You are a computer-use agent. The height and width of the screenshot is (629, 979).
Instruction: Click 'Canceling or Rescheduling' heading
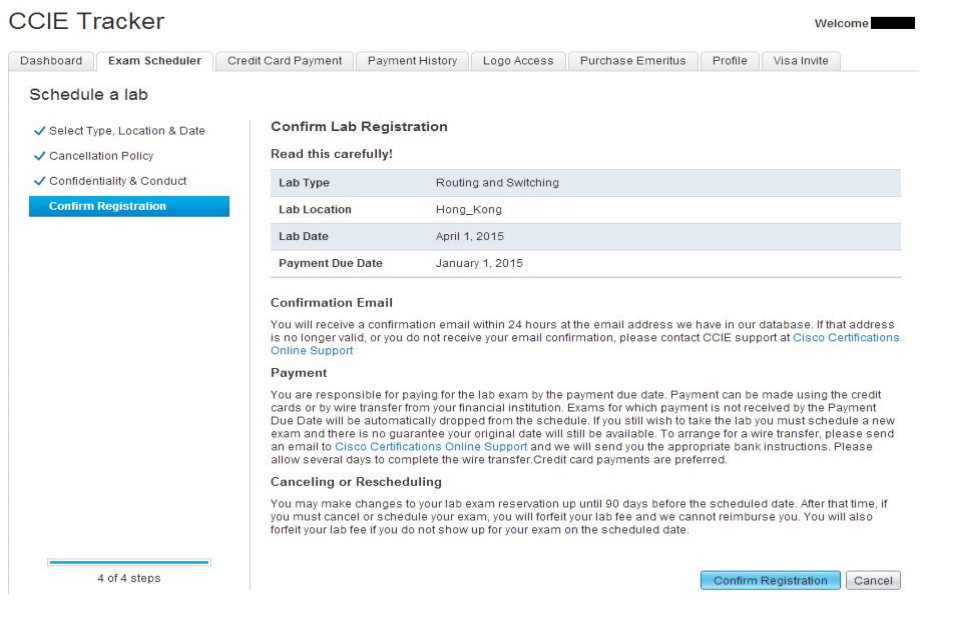356,482
